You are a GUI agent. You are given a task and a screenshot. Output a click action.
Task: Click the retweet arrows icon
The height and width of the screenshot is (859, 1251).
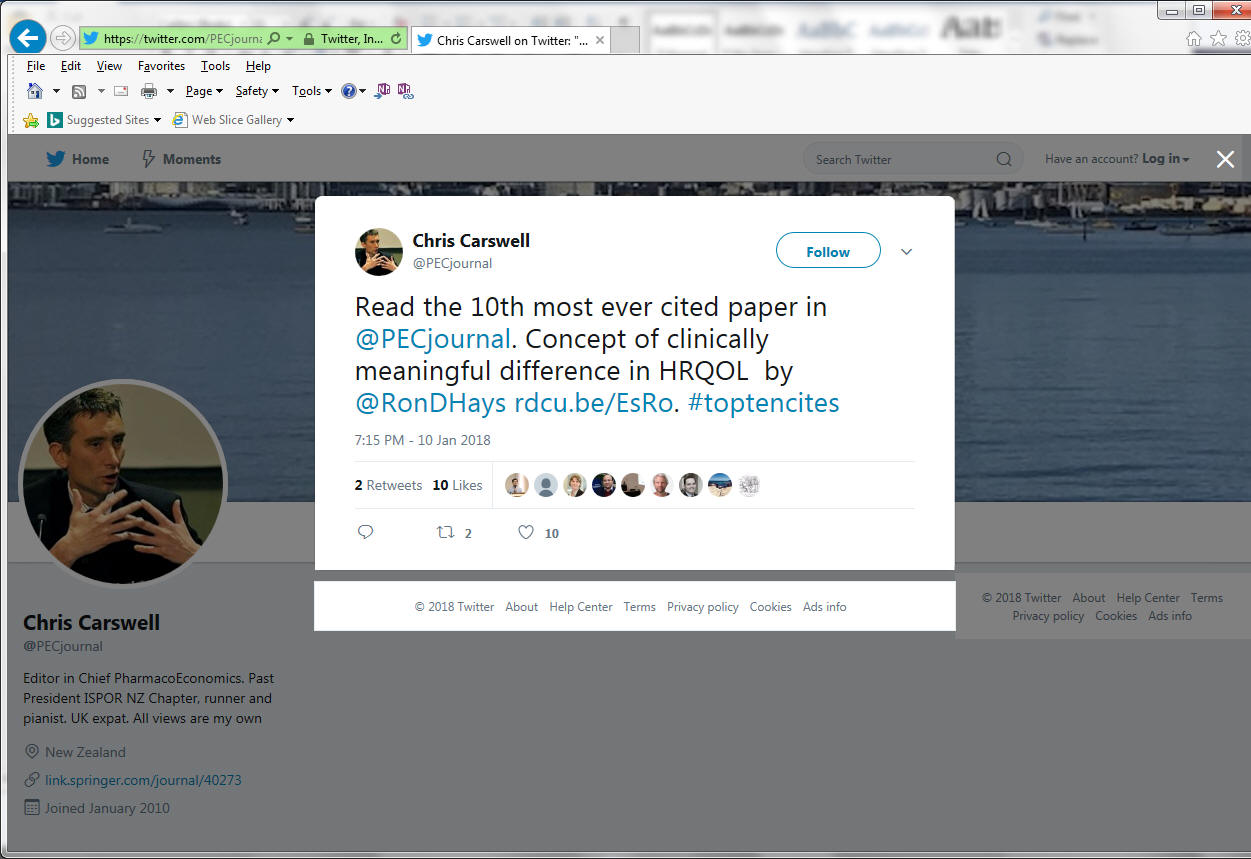pos(446,532)
